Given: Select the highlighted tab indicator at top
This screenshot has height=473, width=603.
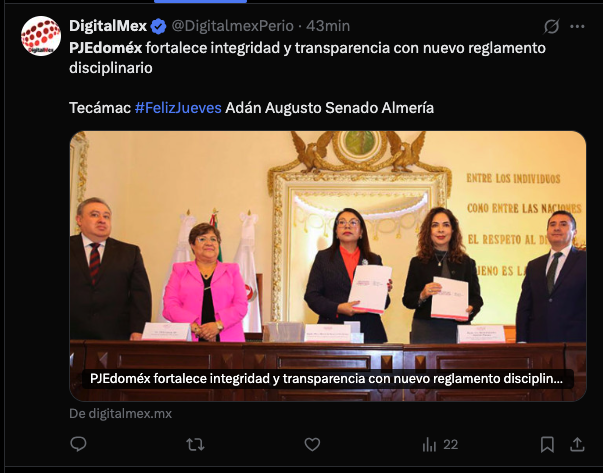Looking at the screenshot, I should (x=200, y=2).
